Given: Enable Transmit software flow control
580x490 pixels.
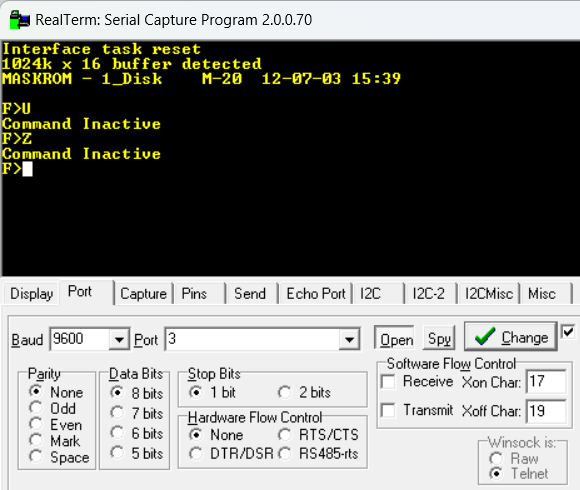Looking at the screenshot, I should (x=388, y=410).
